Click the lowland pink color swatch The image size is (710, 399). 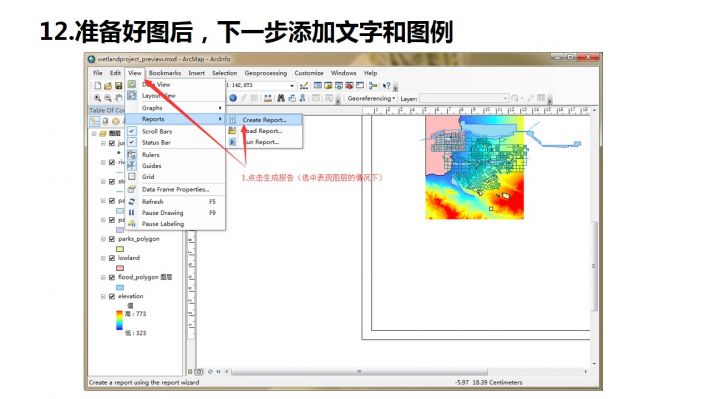[120, 268]
